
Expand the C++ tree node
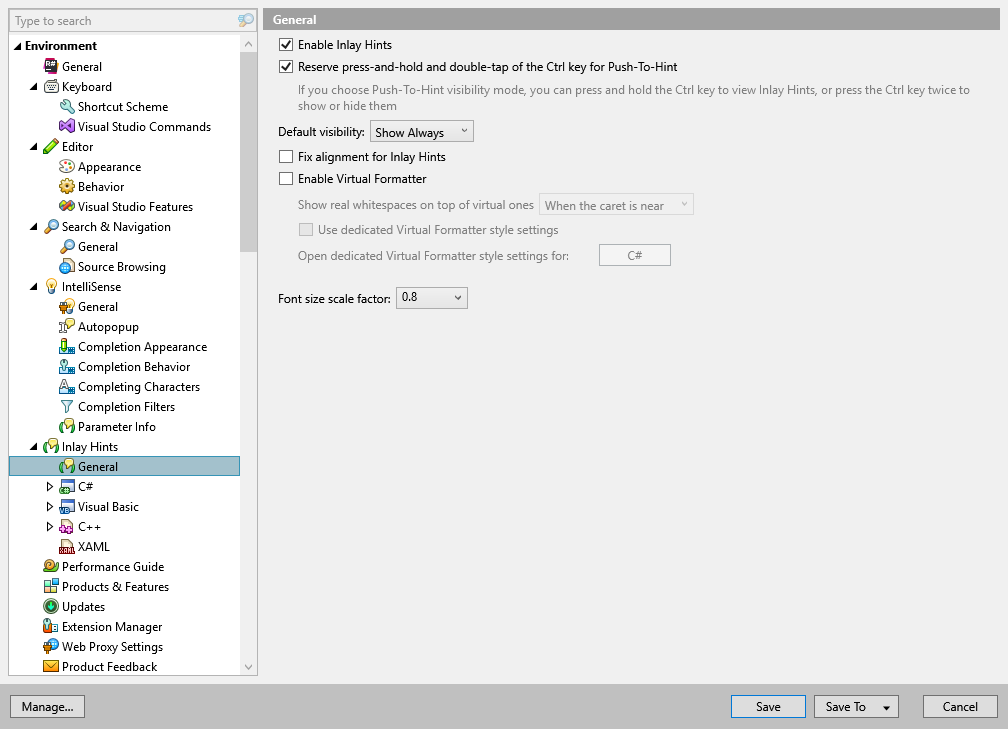point(50,526)
